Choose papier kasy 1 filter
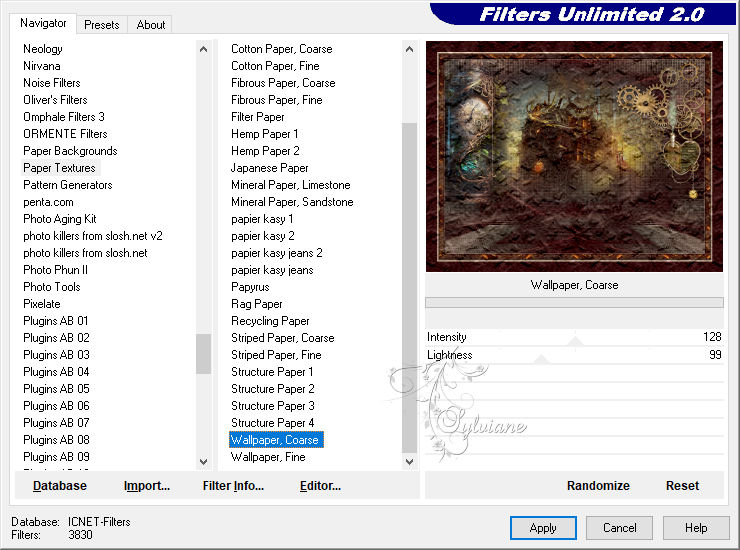The width and height of the screenshot is (740, 550). [262, 219]
